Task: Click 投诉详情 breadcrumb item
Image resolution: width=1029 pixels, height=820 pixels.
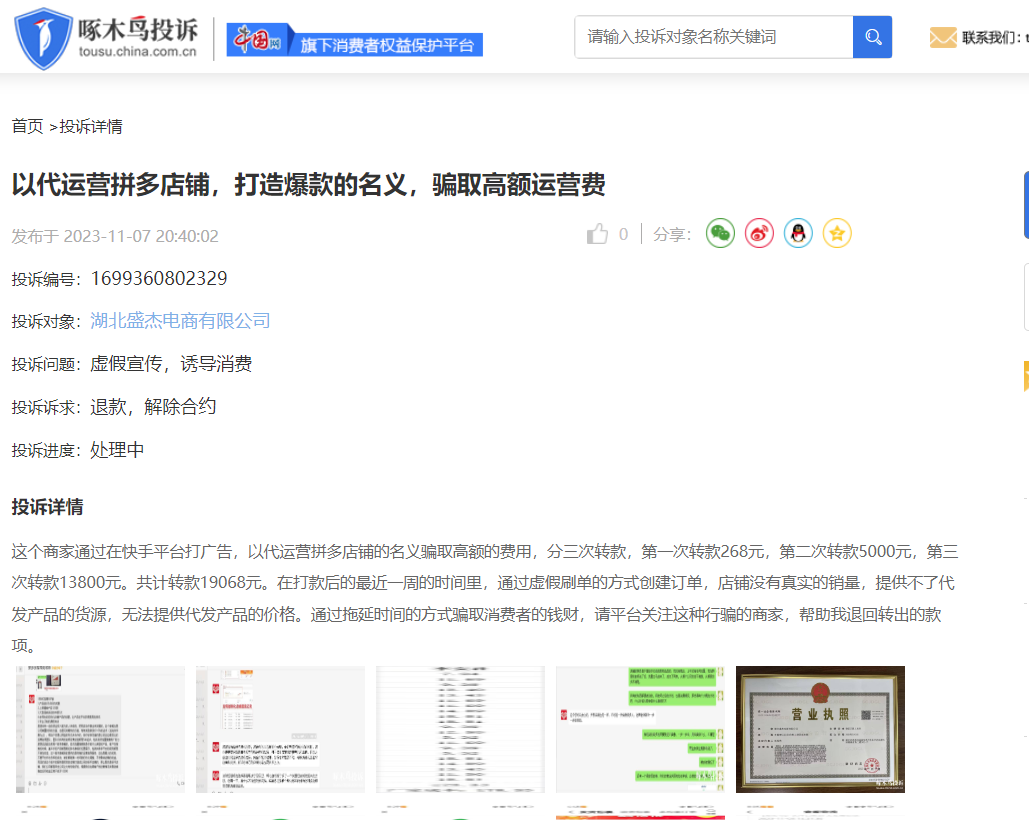Action: pyautogui.click(x=91, y=126)
